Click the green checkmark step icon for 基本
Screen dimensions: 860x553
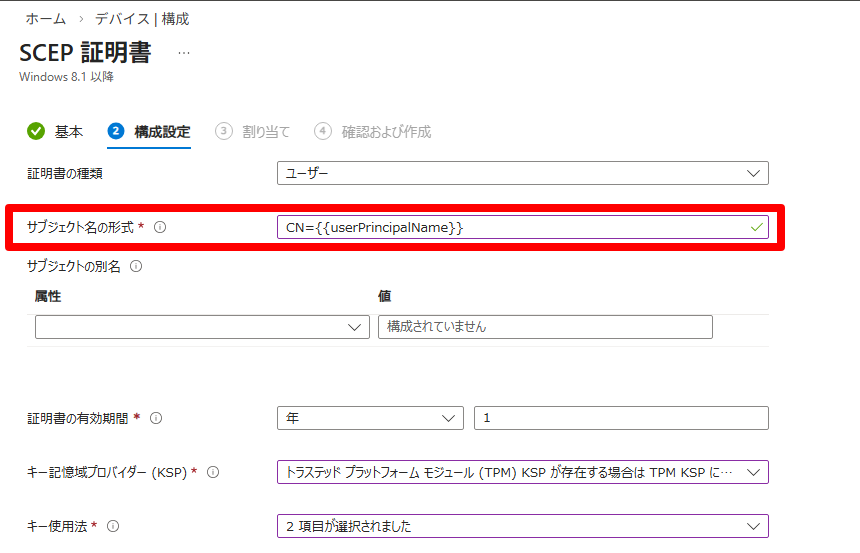36,131
